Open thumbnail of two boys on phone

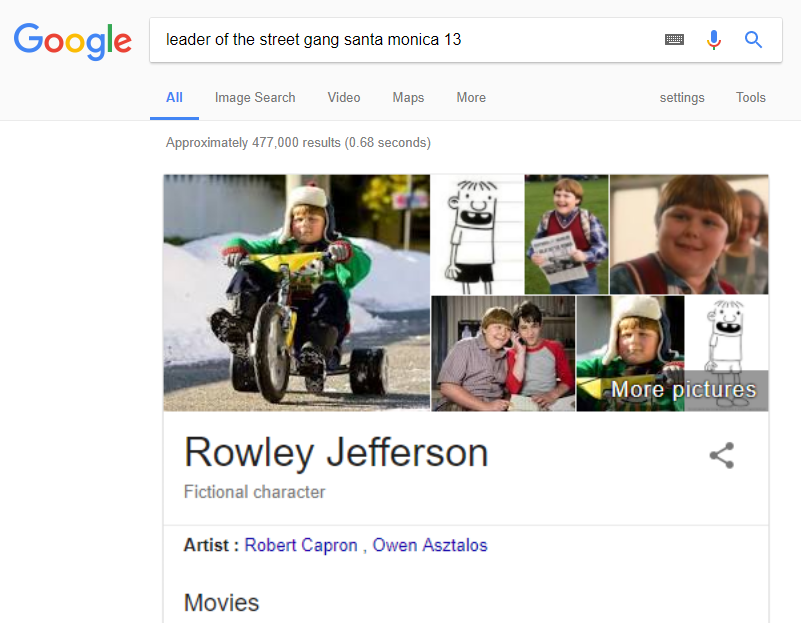point(503,353)
